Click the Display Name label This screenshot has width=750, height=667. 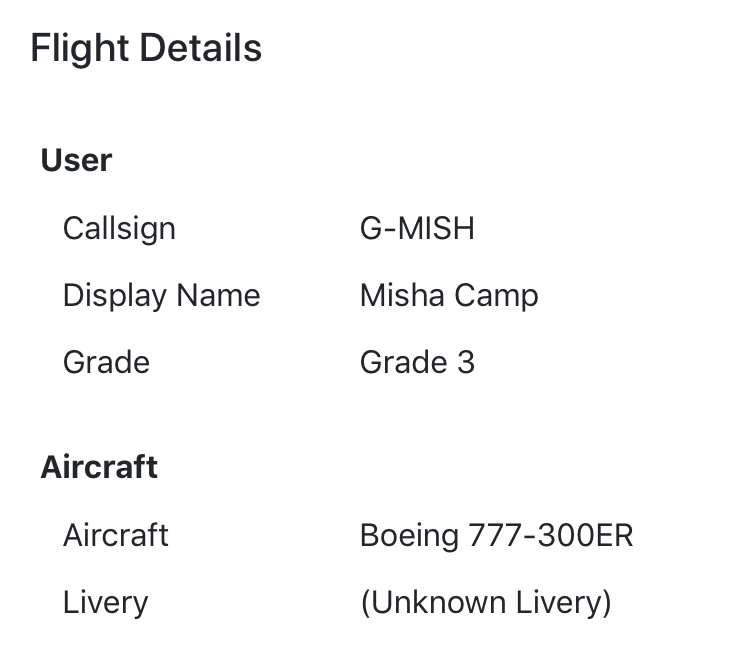(161, 295)
